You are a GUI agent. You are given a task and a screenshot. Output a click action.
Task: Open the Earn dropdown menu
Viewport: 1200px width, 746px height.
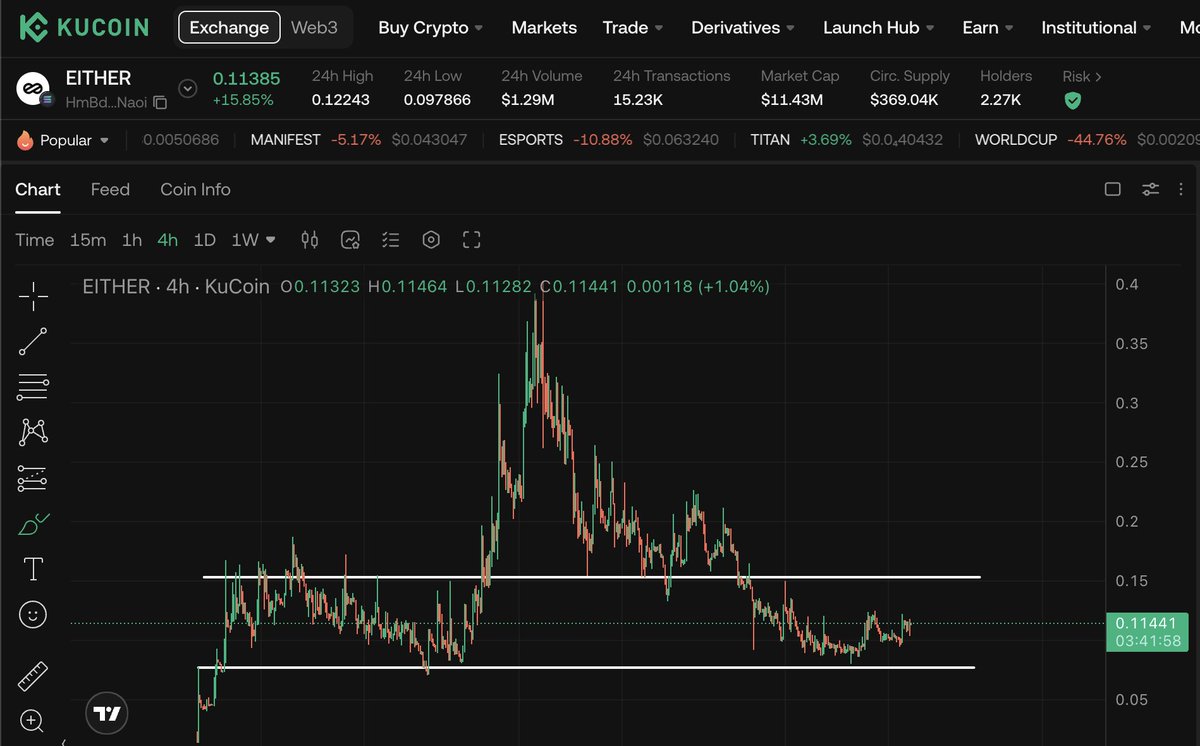(x=988, y=28)
